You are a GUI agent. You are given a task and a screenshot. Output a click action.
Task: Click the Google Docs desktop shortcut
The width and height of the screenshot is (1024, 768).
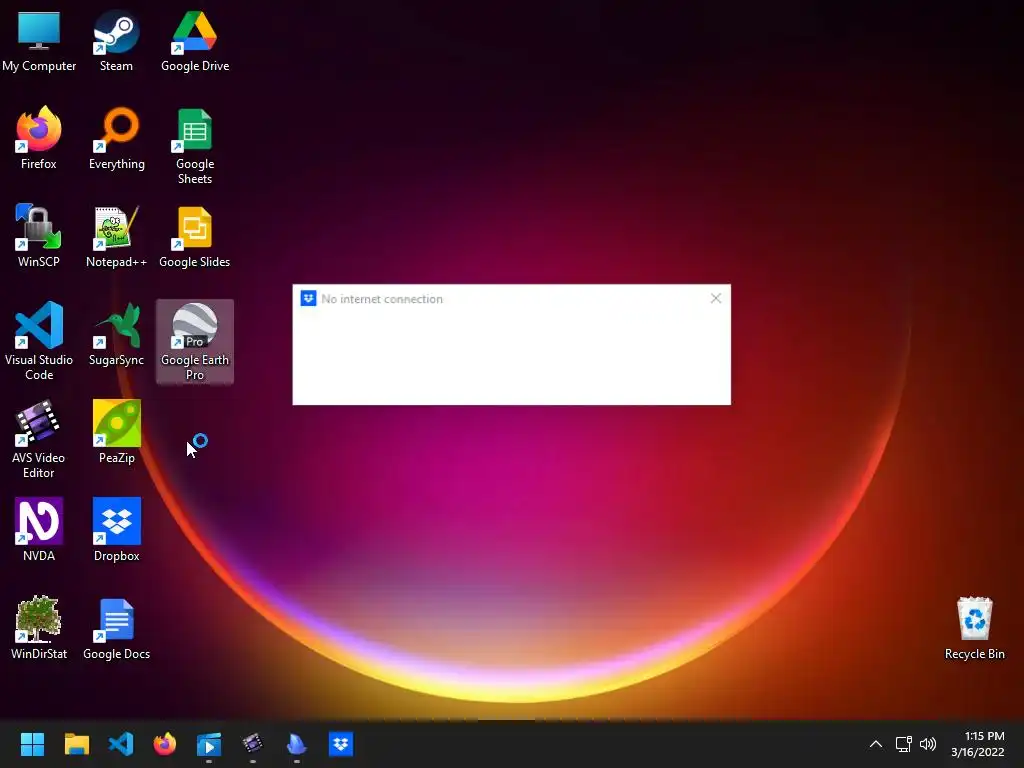pyautogui.click(x=116, y=628)
